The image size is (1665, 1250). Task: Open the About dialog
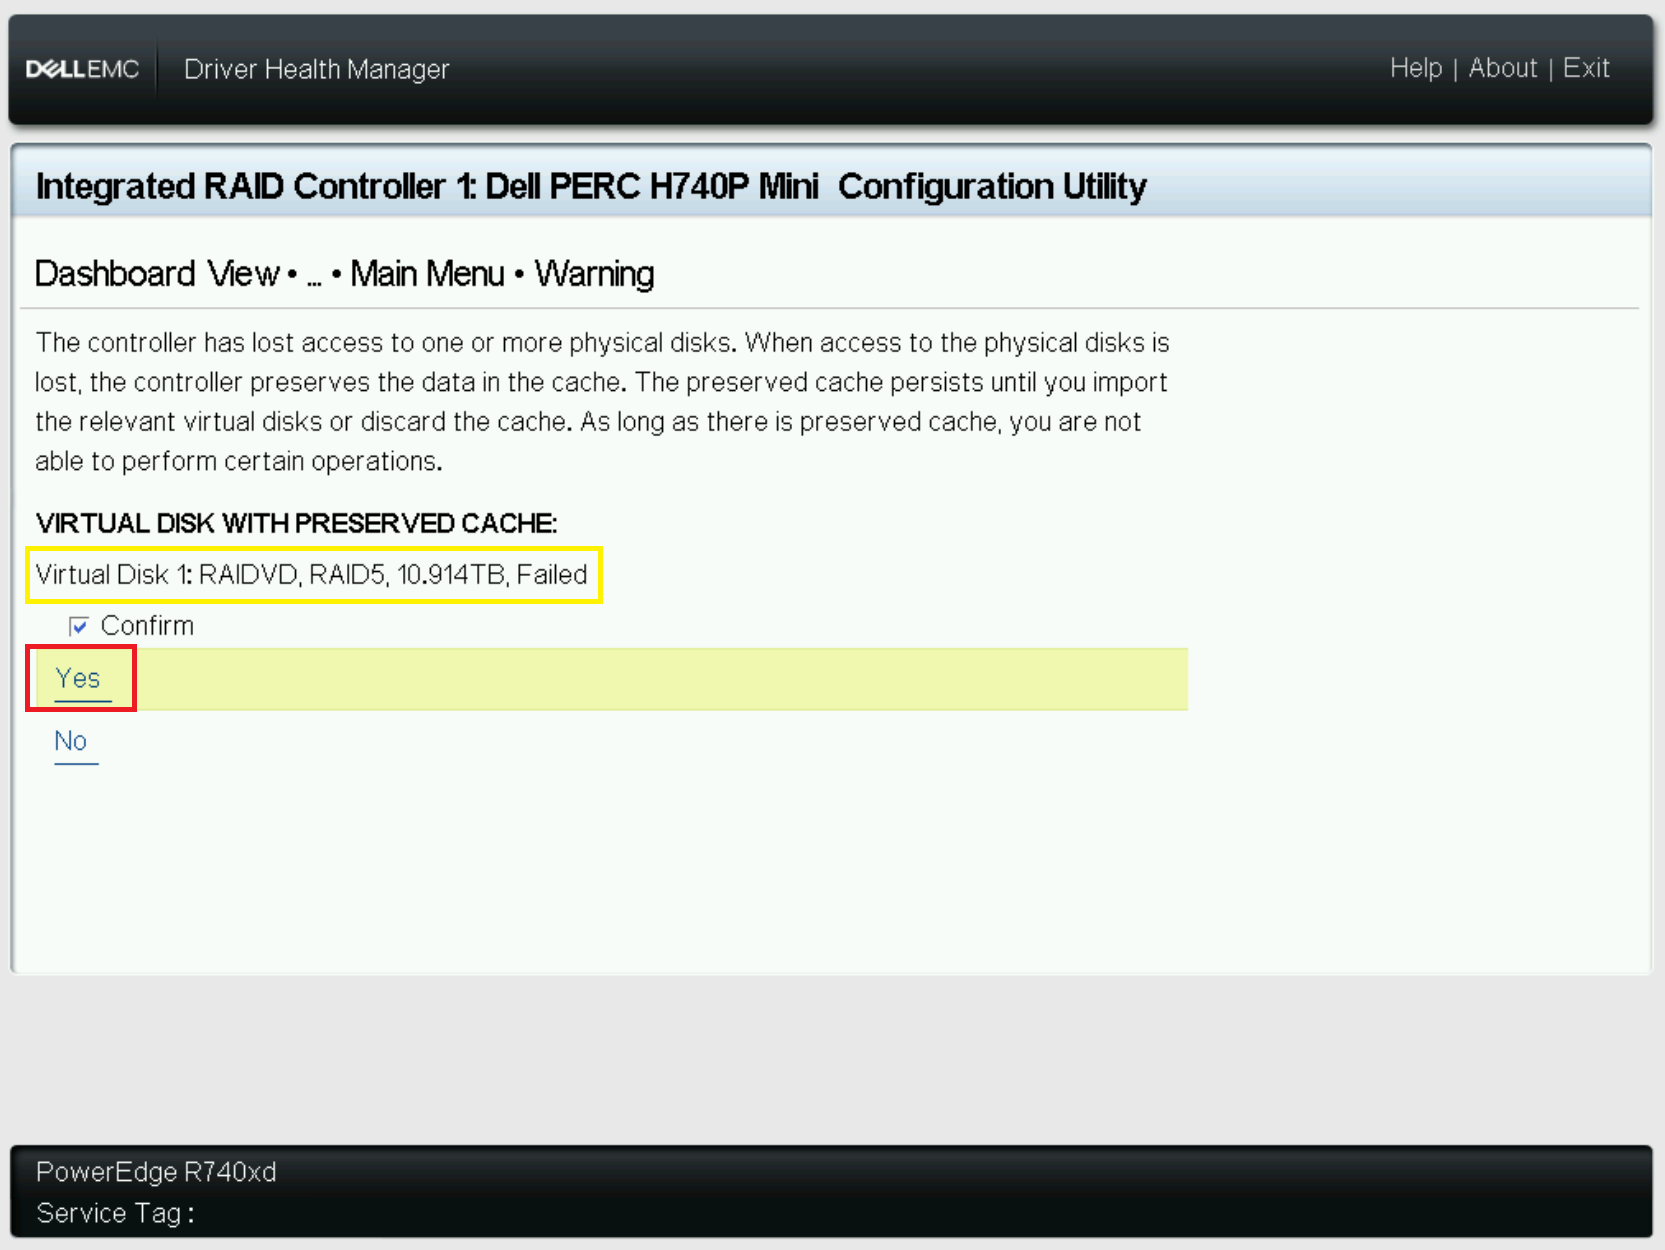point(1502,68)
